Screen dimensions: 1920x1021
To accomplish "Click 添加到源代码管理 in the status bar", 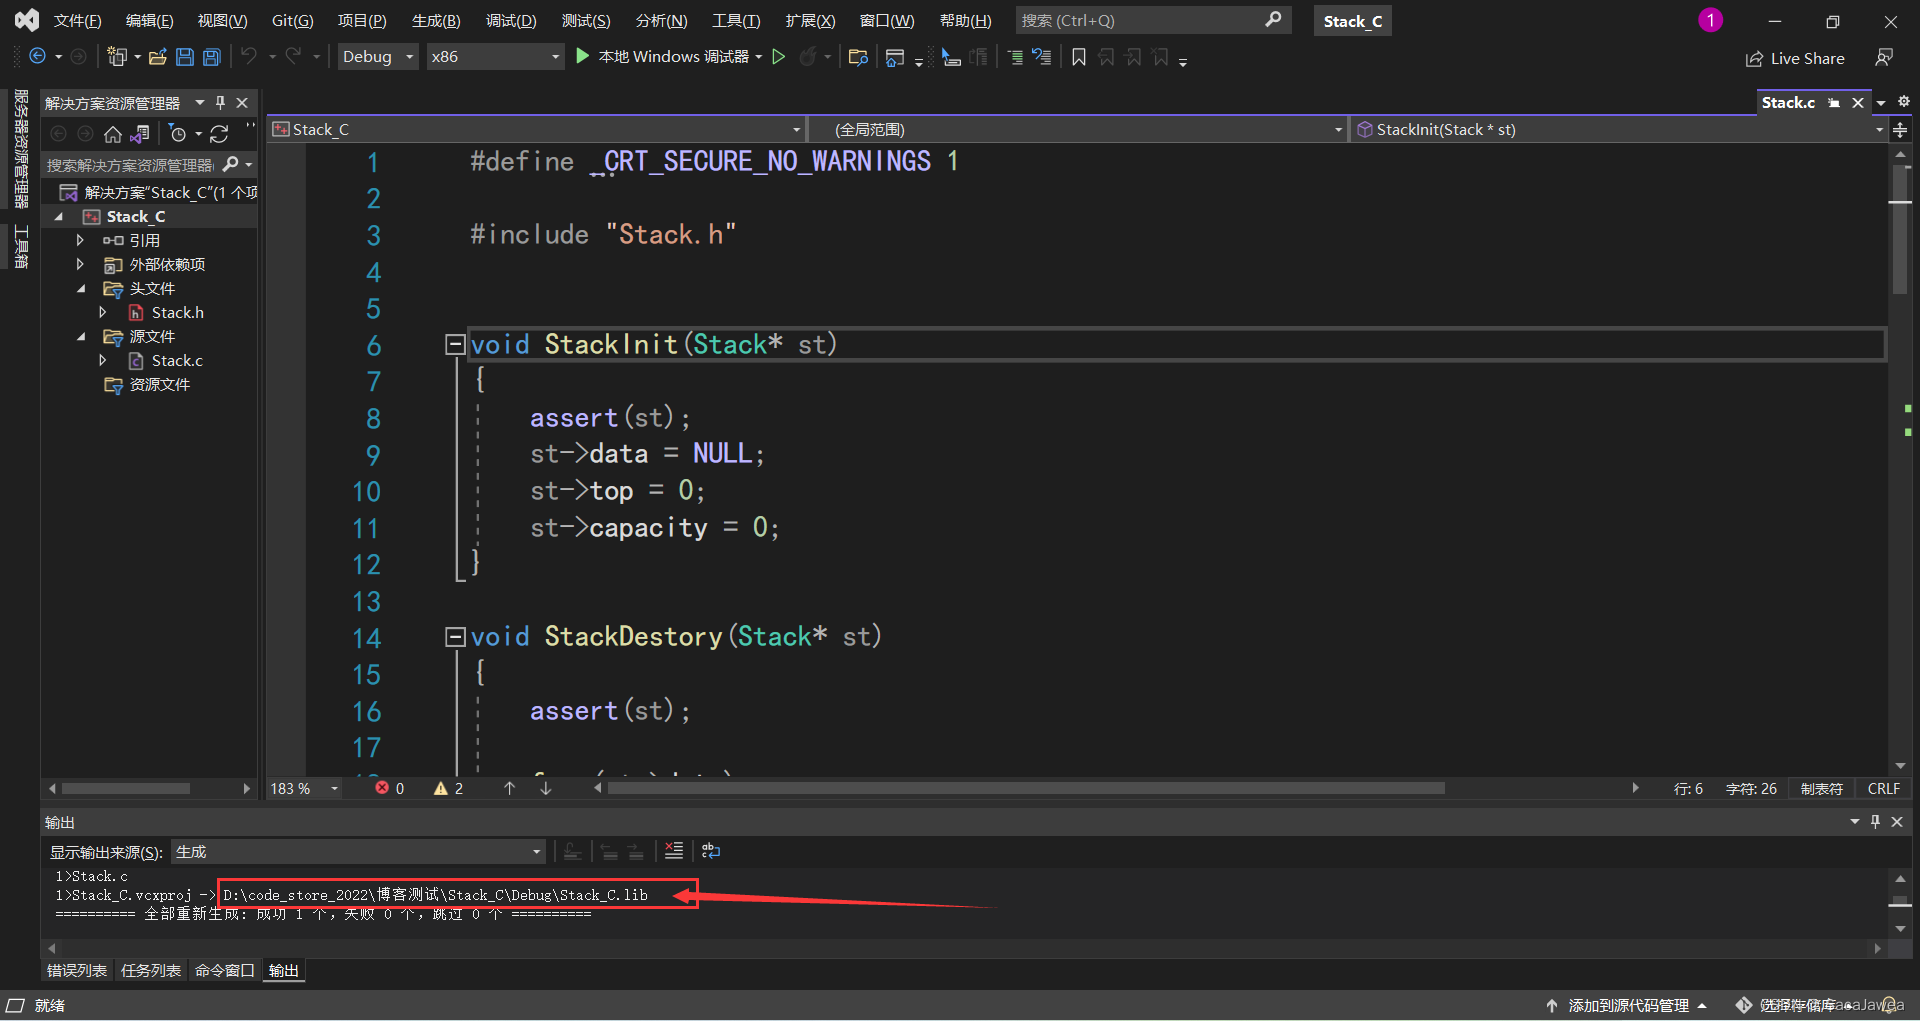I will click(x=1627, y=1005).
